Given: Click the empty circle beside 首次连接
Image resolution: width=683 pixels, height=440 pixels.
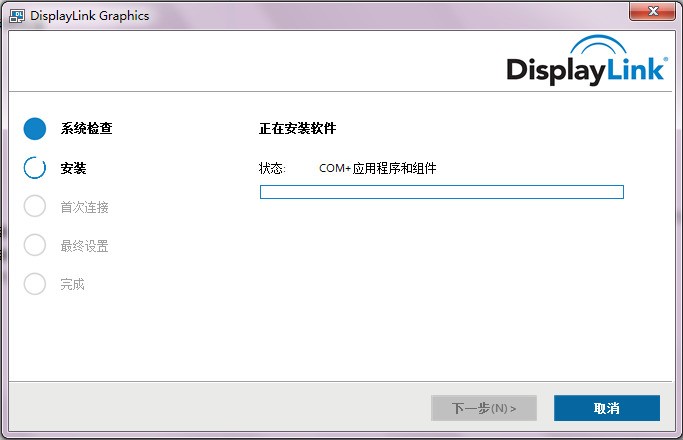Looking at the screenshot, I should coord(35,206).
